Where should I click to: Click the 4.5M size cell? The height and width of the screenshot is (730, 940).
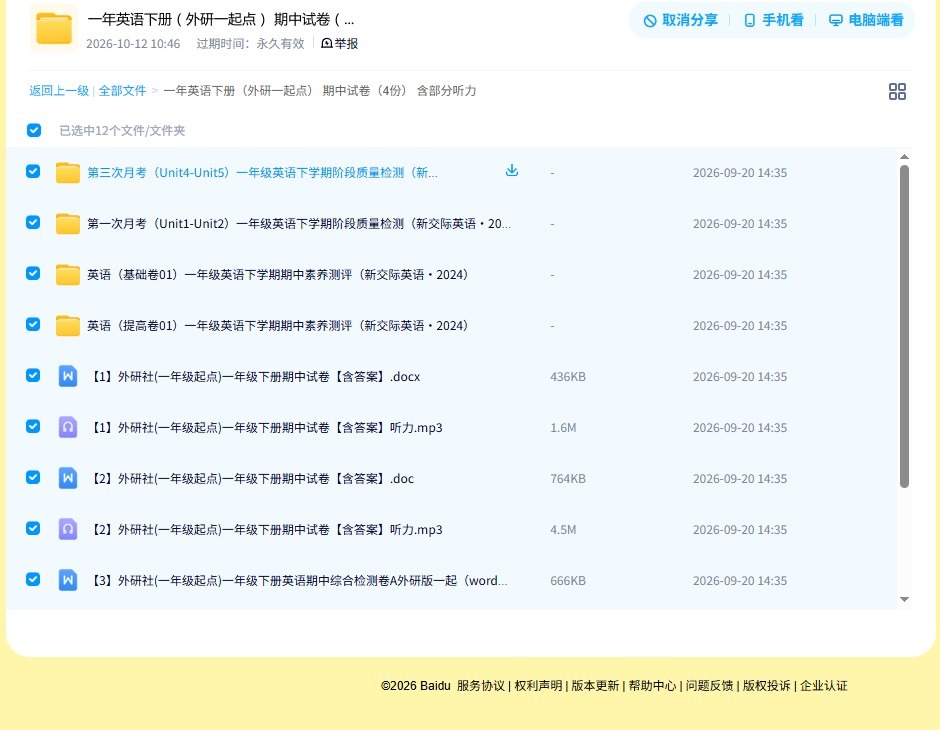563,529
